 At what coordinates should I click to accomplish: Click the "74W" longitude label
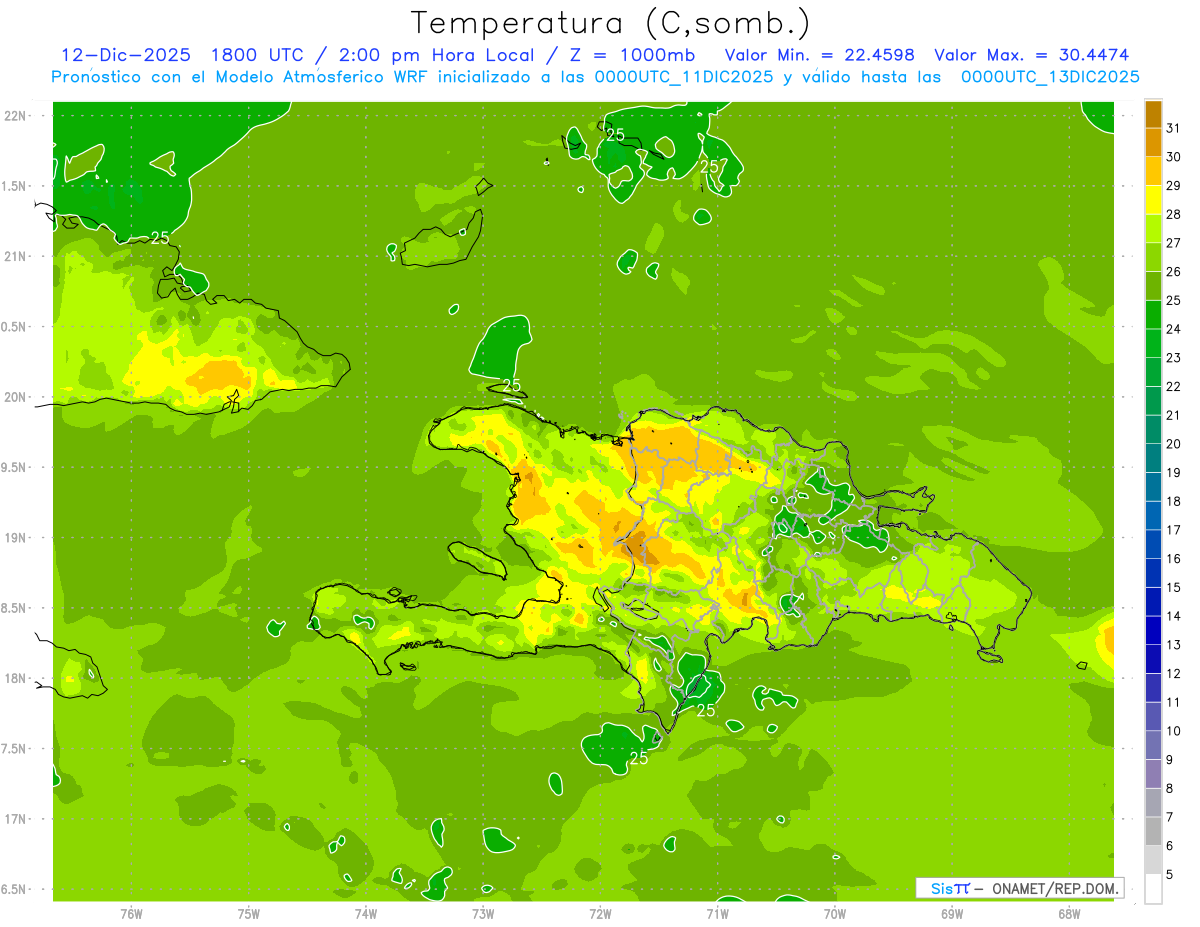[366, 913]
